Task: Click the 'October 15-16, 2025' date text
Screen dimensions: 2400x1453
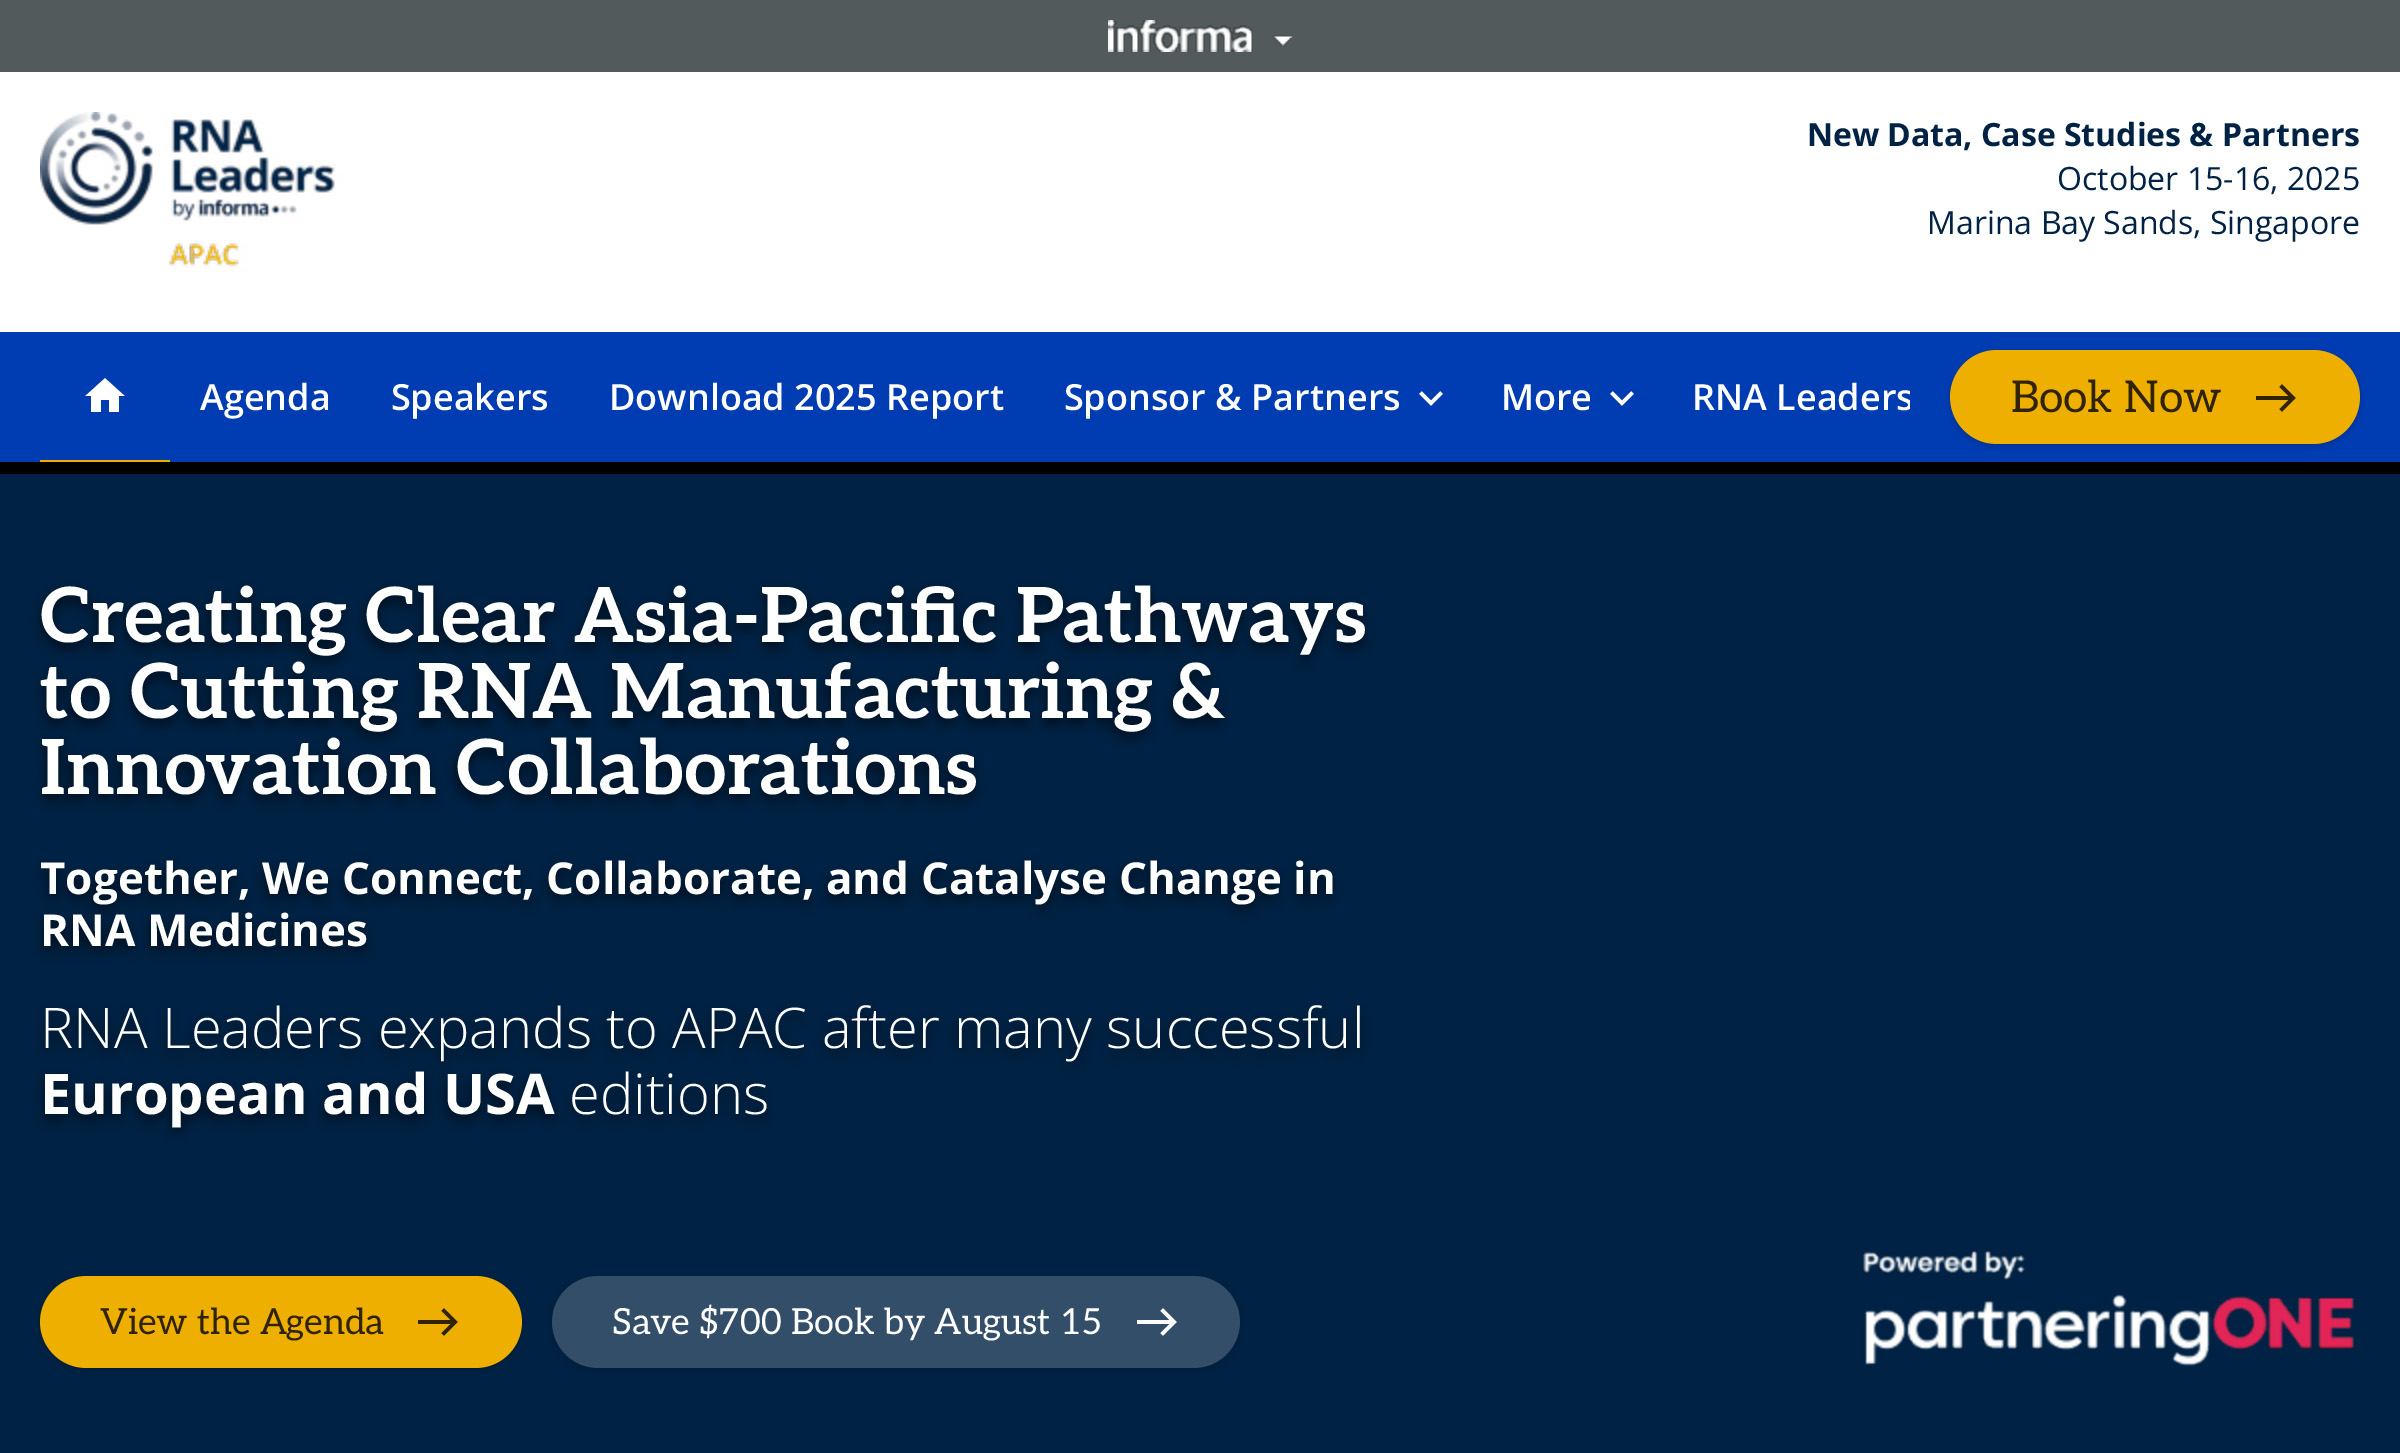Action: click(2208, 178)
